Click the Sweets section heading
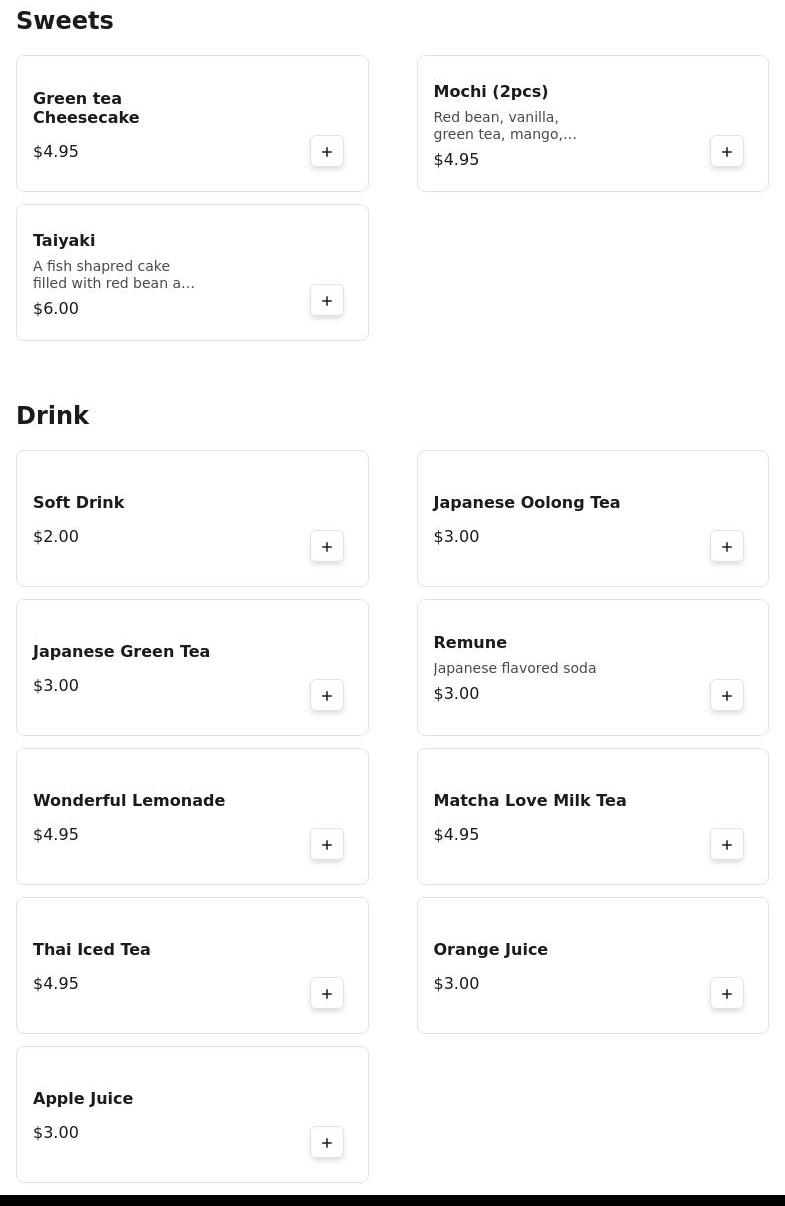This screenshot has height=1206, width=785. coord(65,21)
